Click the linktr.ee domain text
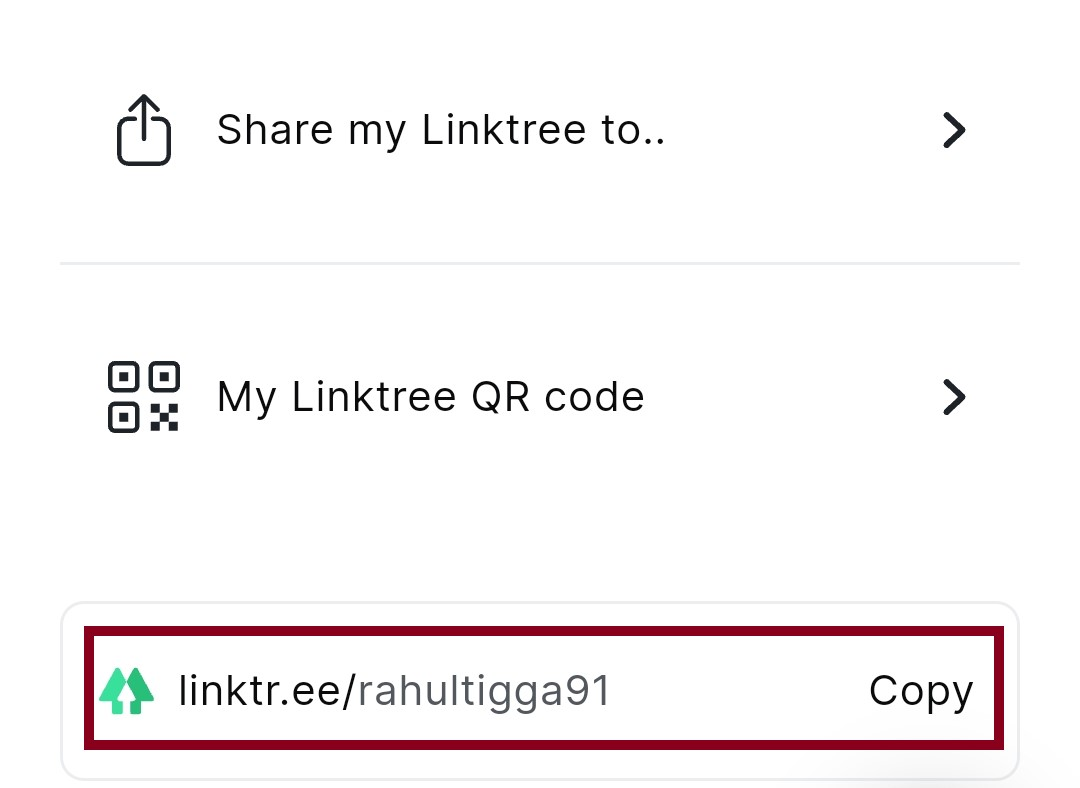This screenshot has width=1080, height=788. pos(260,691)
